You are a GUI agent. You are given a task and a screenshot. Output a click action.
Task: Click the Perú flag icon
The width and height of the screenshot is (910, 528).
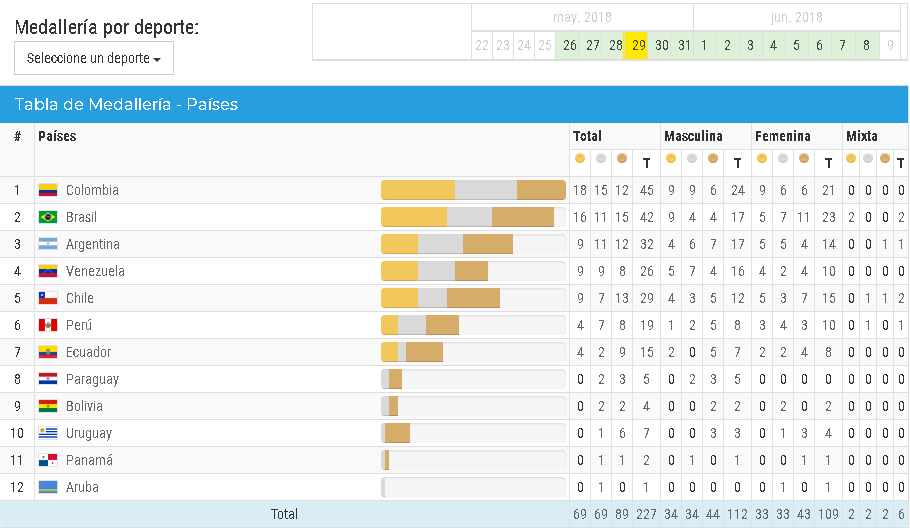point(48,325)
